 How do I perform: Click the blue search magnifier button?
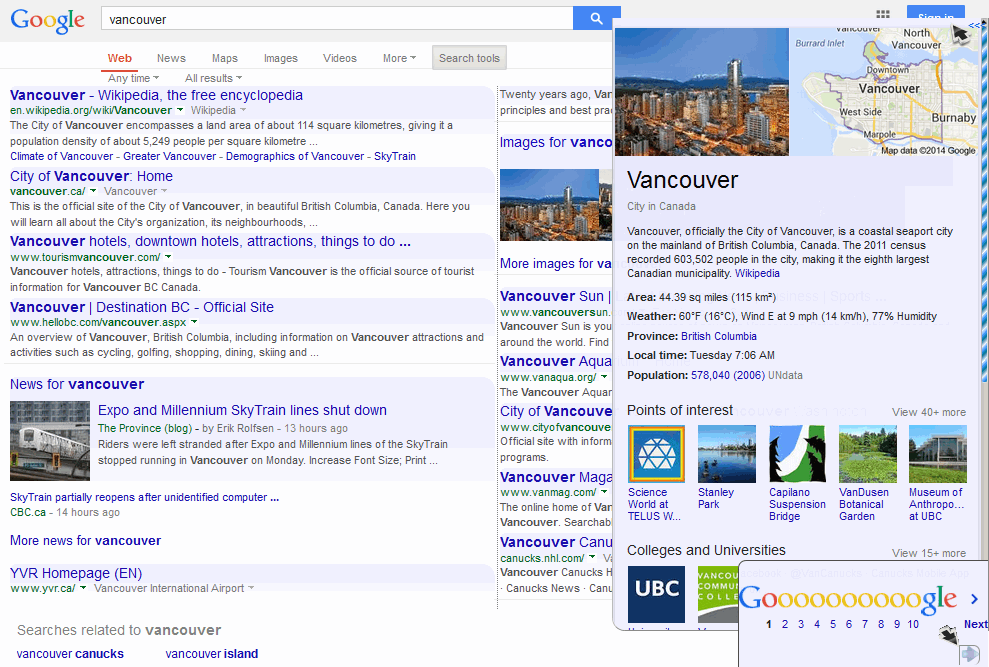tap(597, 18)
